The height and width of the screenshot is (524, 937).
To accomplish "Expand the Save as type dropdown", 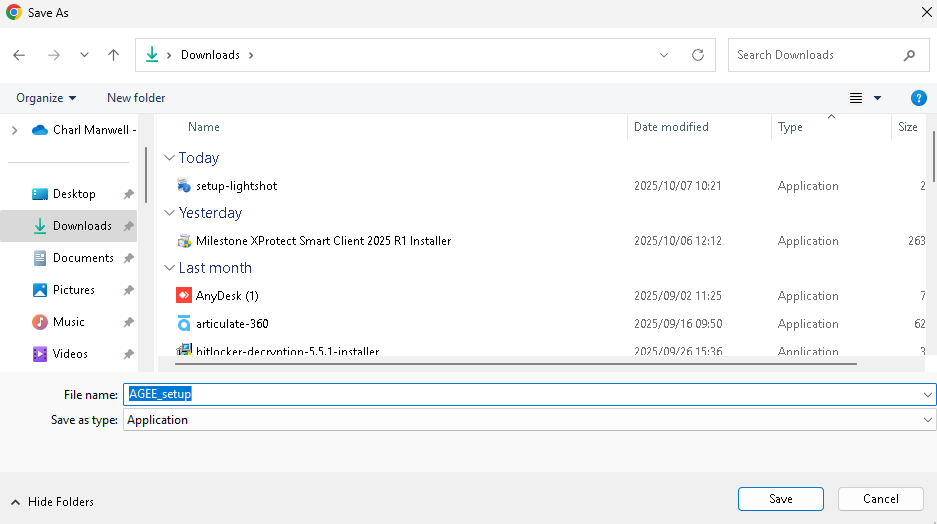I will pos(927,421).
